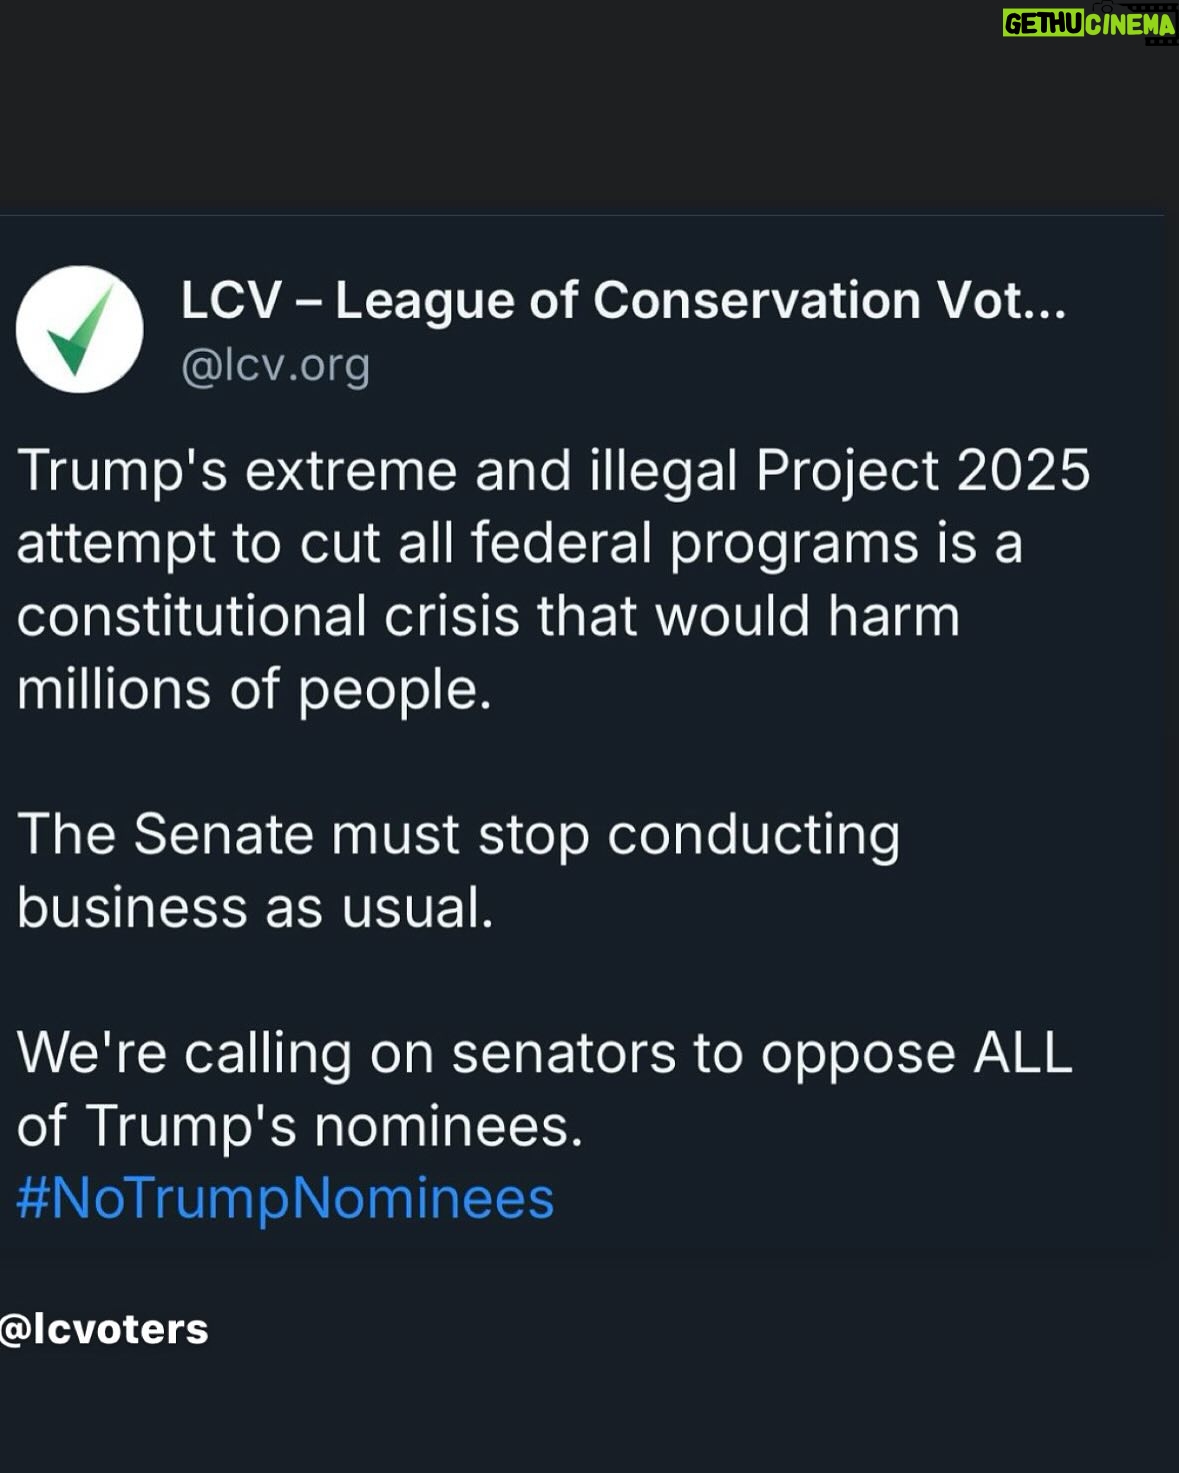Image resolution: width=1179 pixels, height=1473 pixels.
Task: Expand the truncated name at the ellipsis
Action: point(1046,312)
